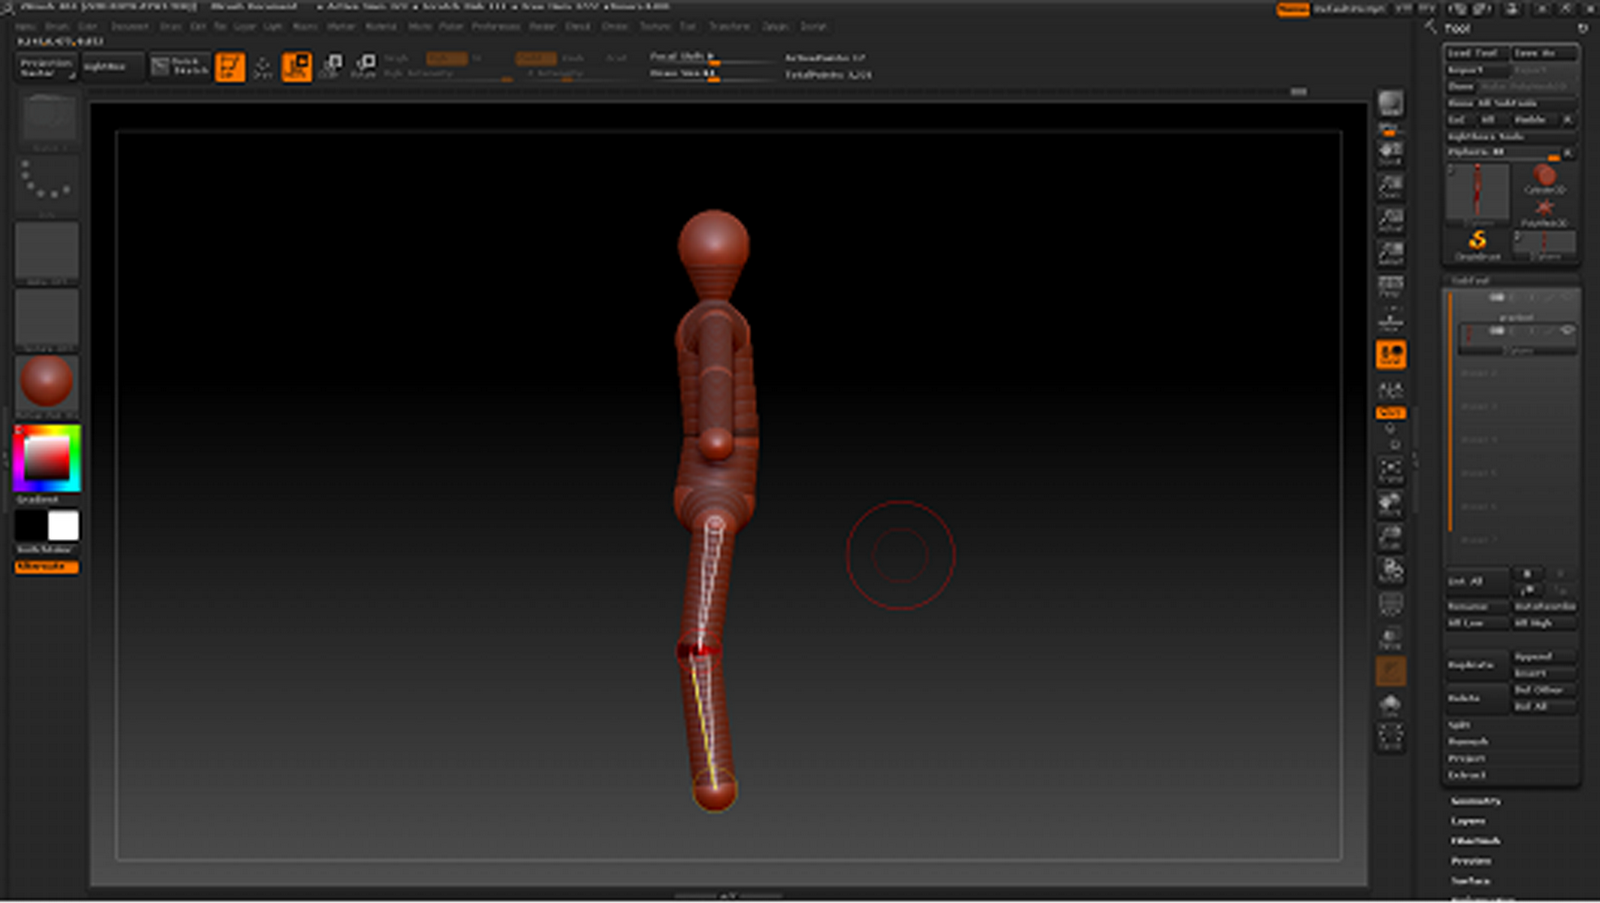The width and height of the screenshot is (1600, 903).
Task: Click the AAHalf icon
Action: pyautogui.click(x=1390, y=252)
